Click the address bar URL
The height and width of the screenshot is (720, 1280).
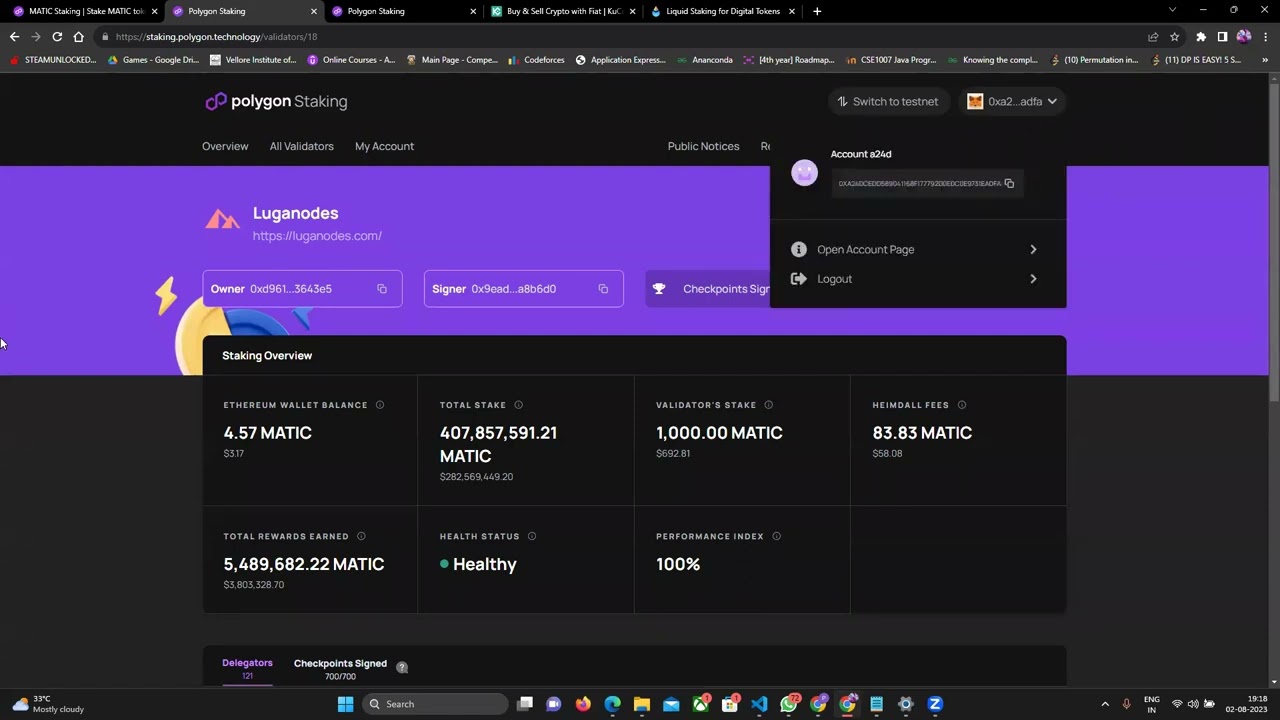(x=216, y=37)
